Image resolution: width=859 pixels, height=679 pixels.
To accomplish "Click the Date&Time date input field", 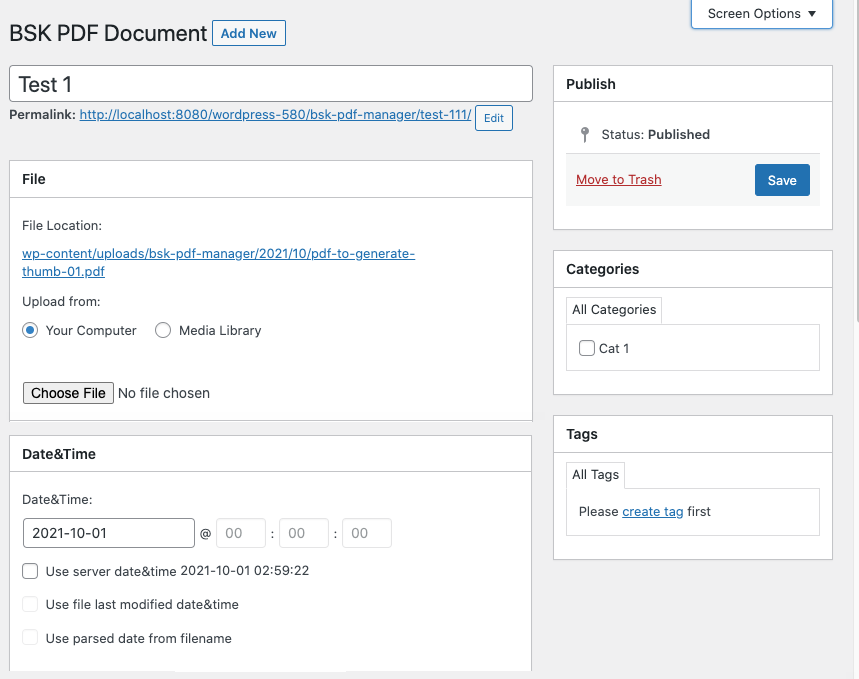I will [x=108, y=532].
